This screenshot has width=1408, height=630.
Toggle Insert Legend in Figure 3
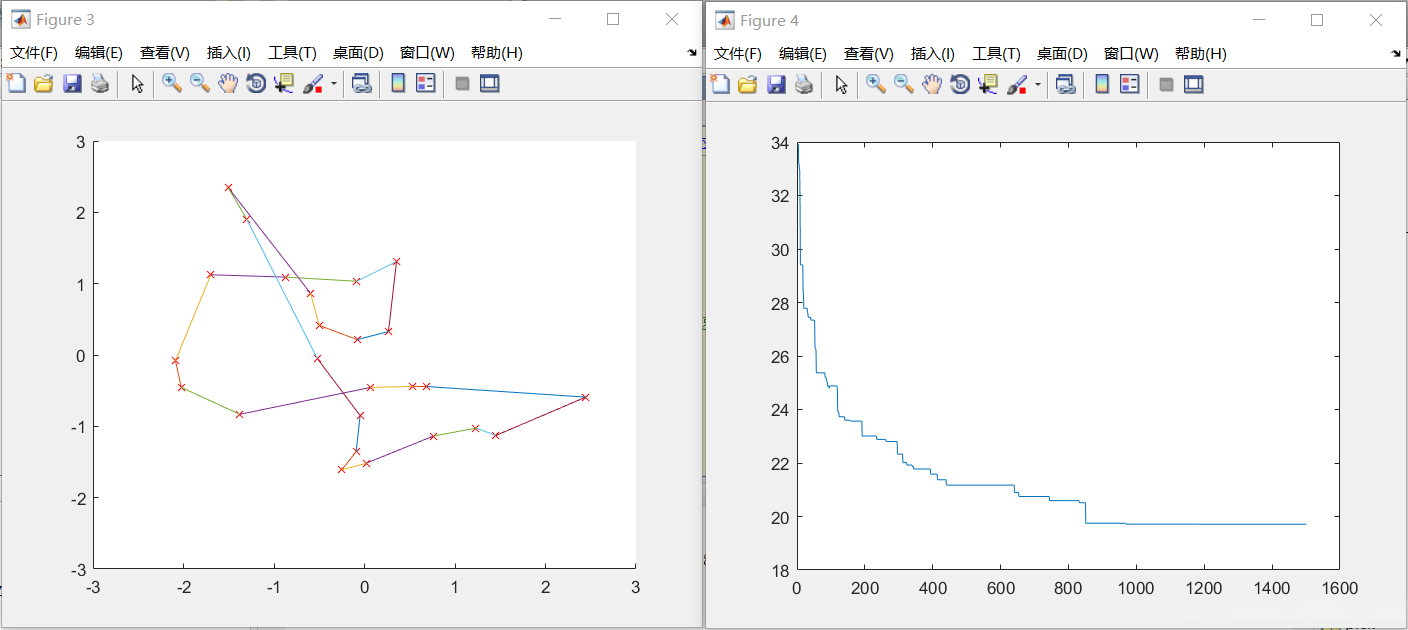[426, 84]
